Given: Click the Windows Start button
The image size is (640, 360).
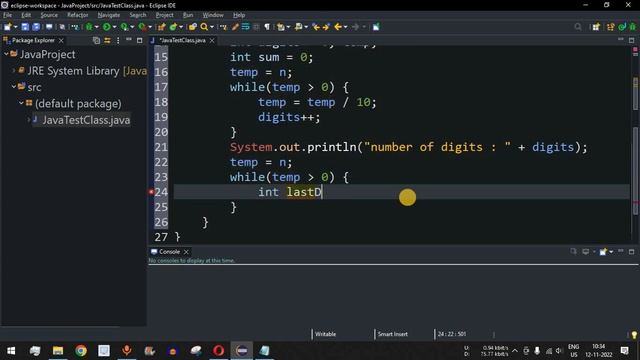Looking at the screenshot, I should 11,351.
